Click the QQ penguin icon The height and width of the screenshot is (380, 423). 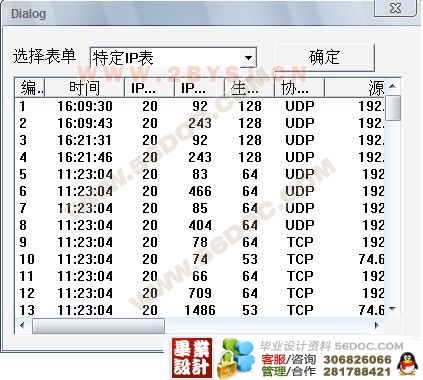[408, 364]
